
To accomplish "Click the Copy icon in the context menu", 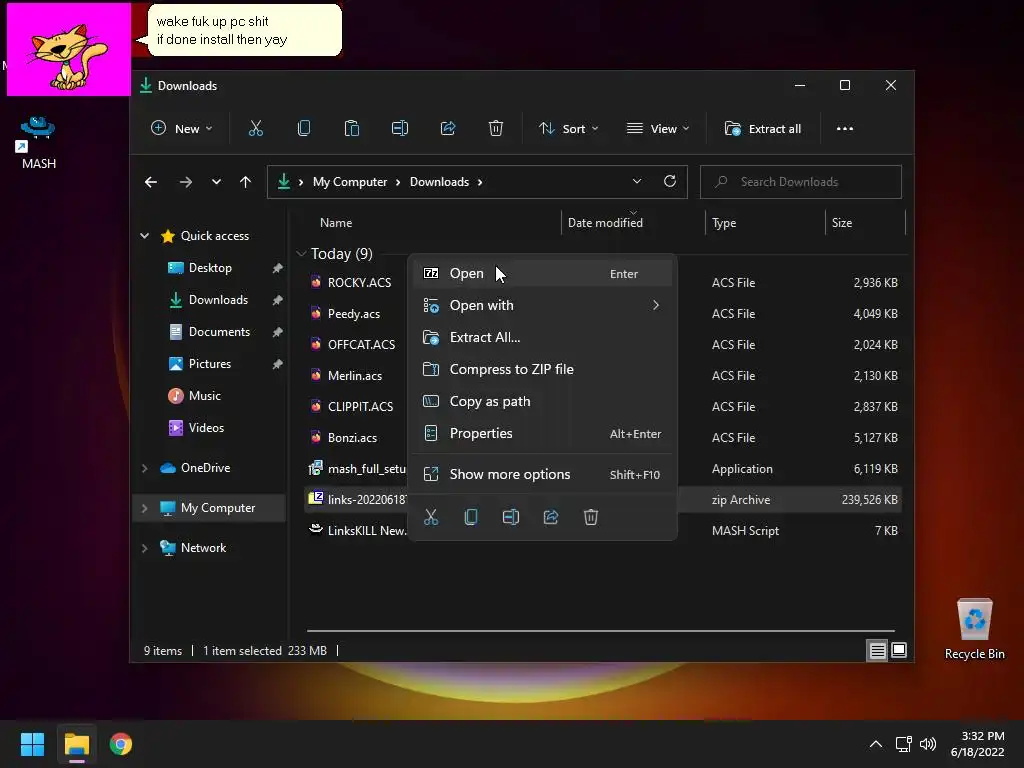I will [x=471, y=517].
